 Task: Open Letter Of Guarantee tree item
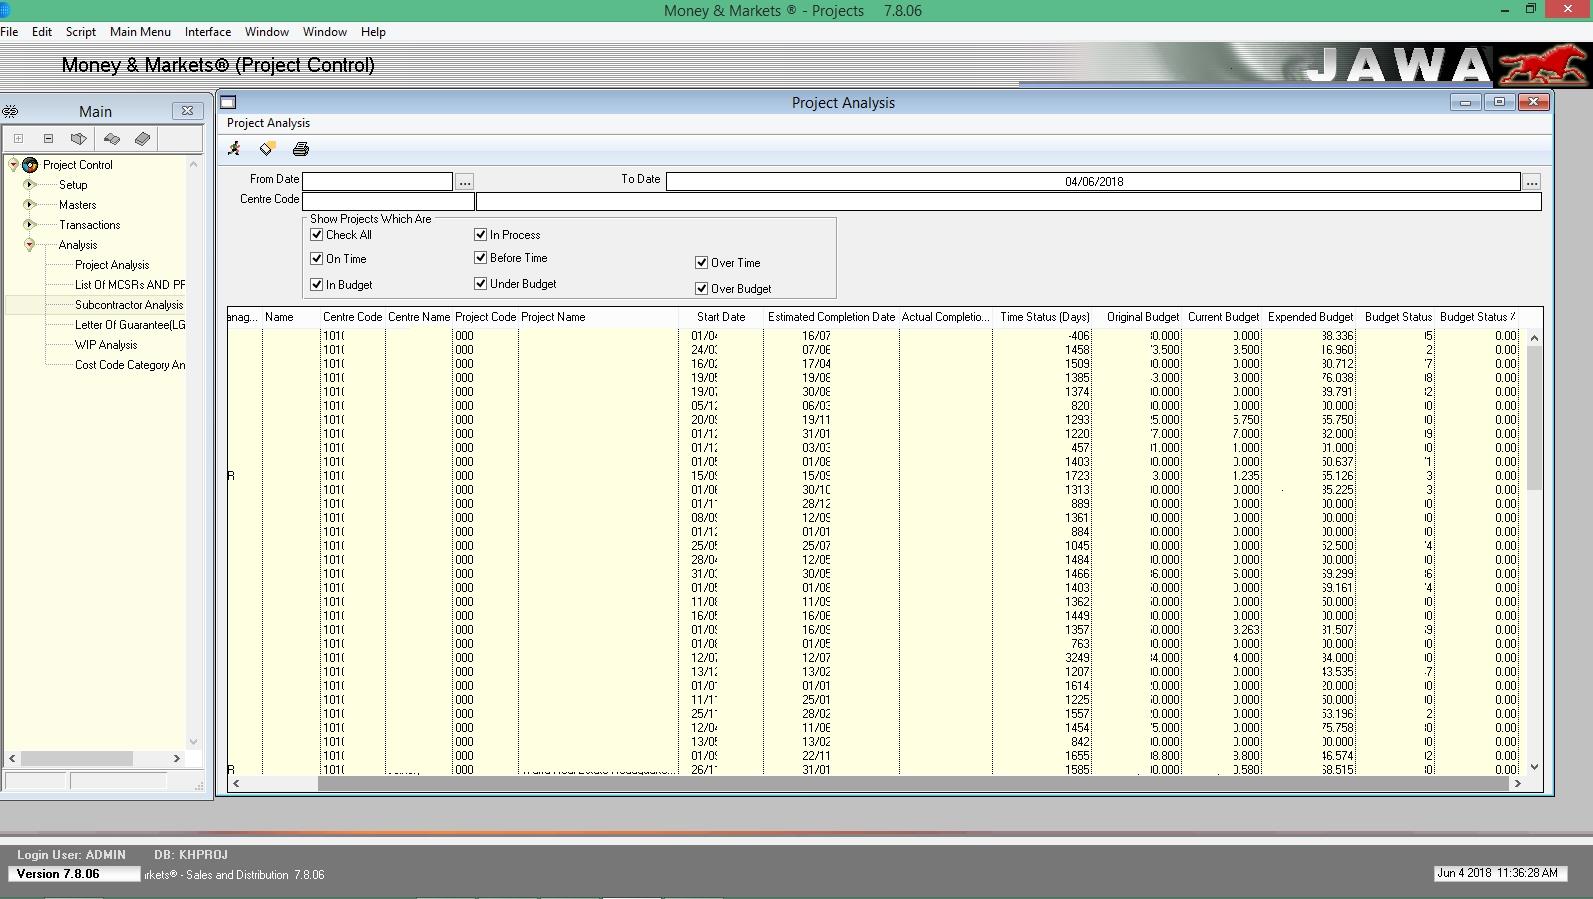pyautogui.click(x=130, y=325)
